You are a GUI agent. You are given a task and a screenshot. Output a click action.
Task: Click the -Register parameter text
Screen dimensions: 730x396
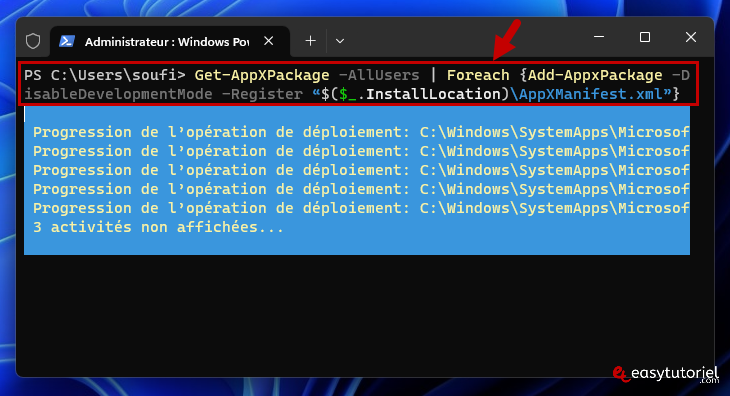tap(262, 94)
